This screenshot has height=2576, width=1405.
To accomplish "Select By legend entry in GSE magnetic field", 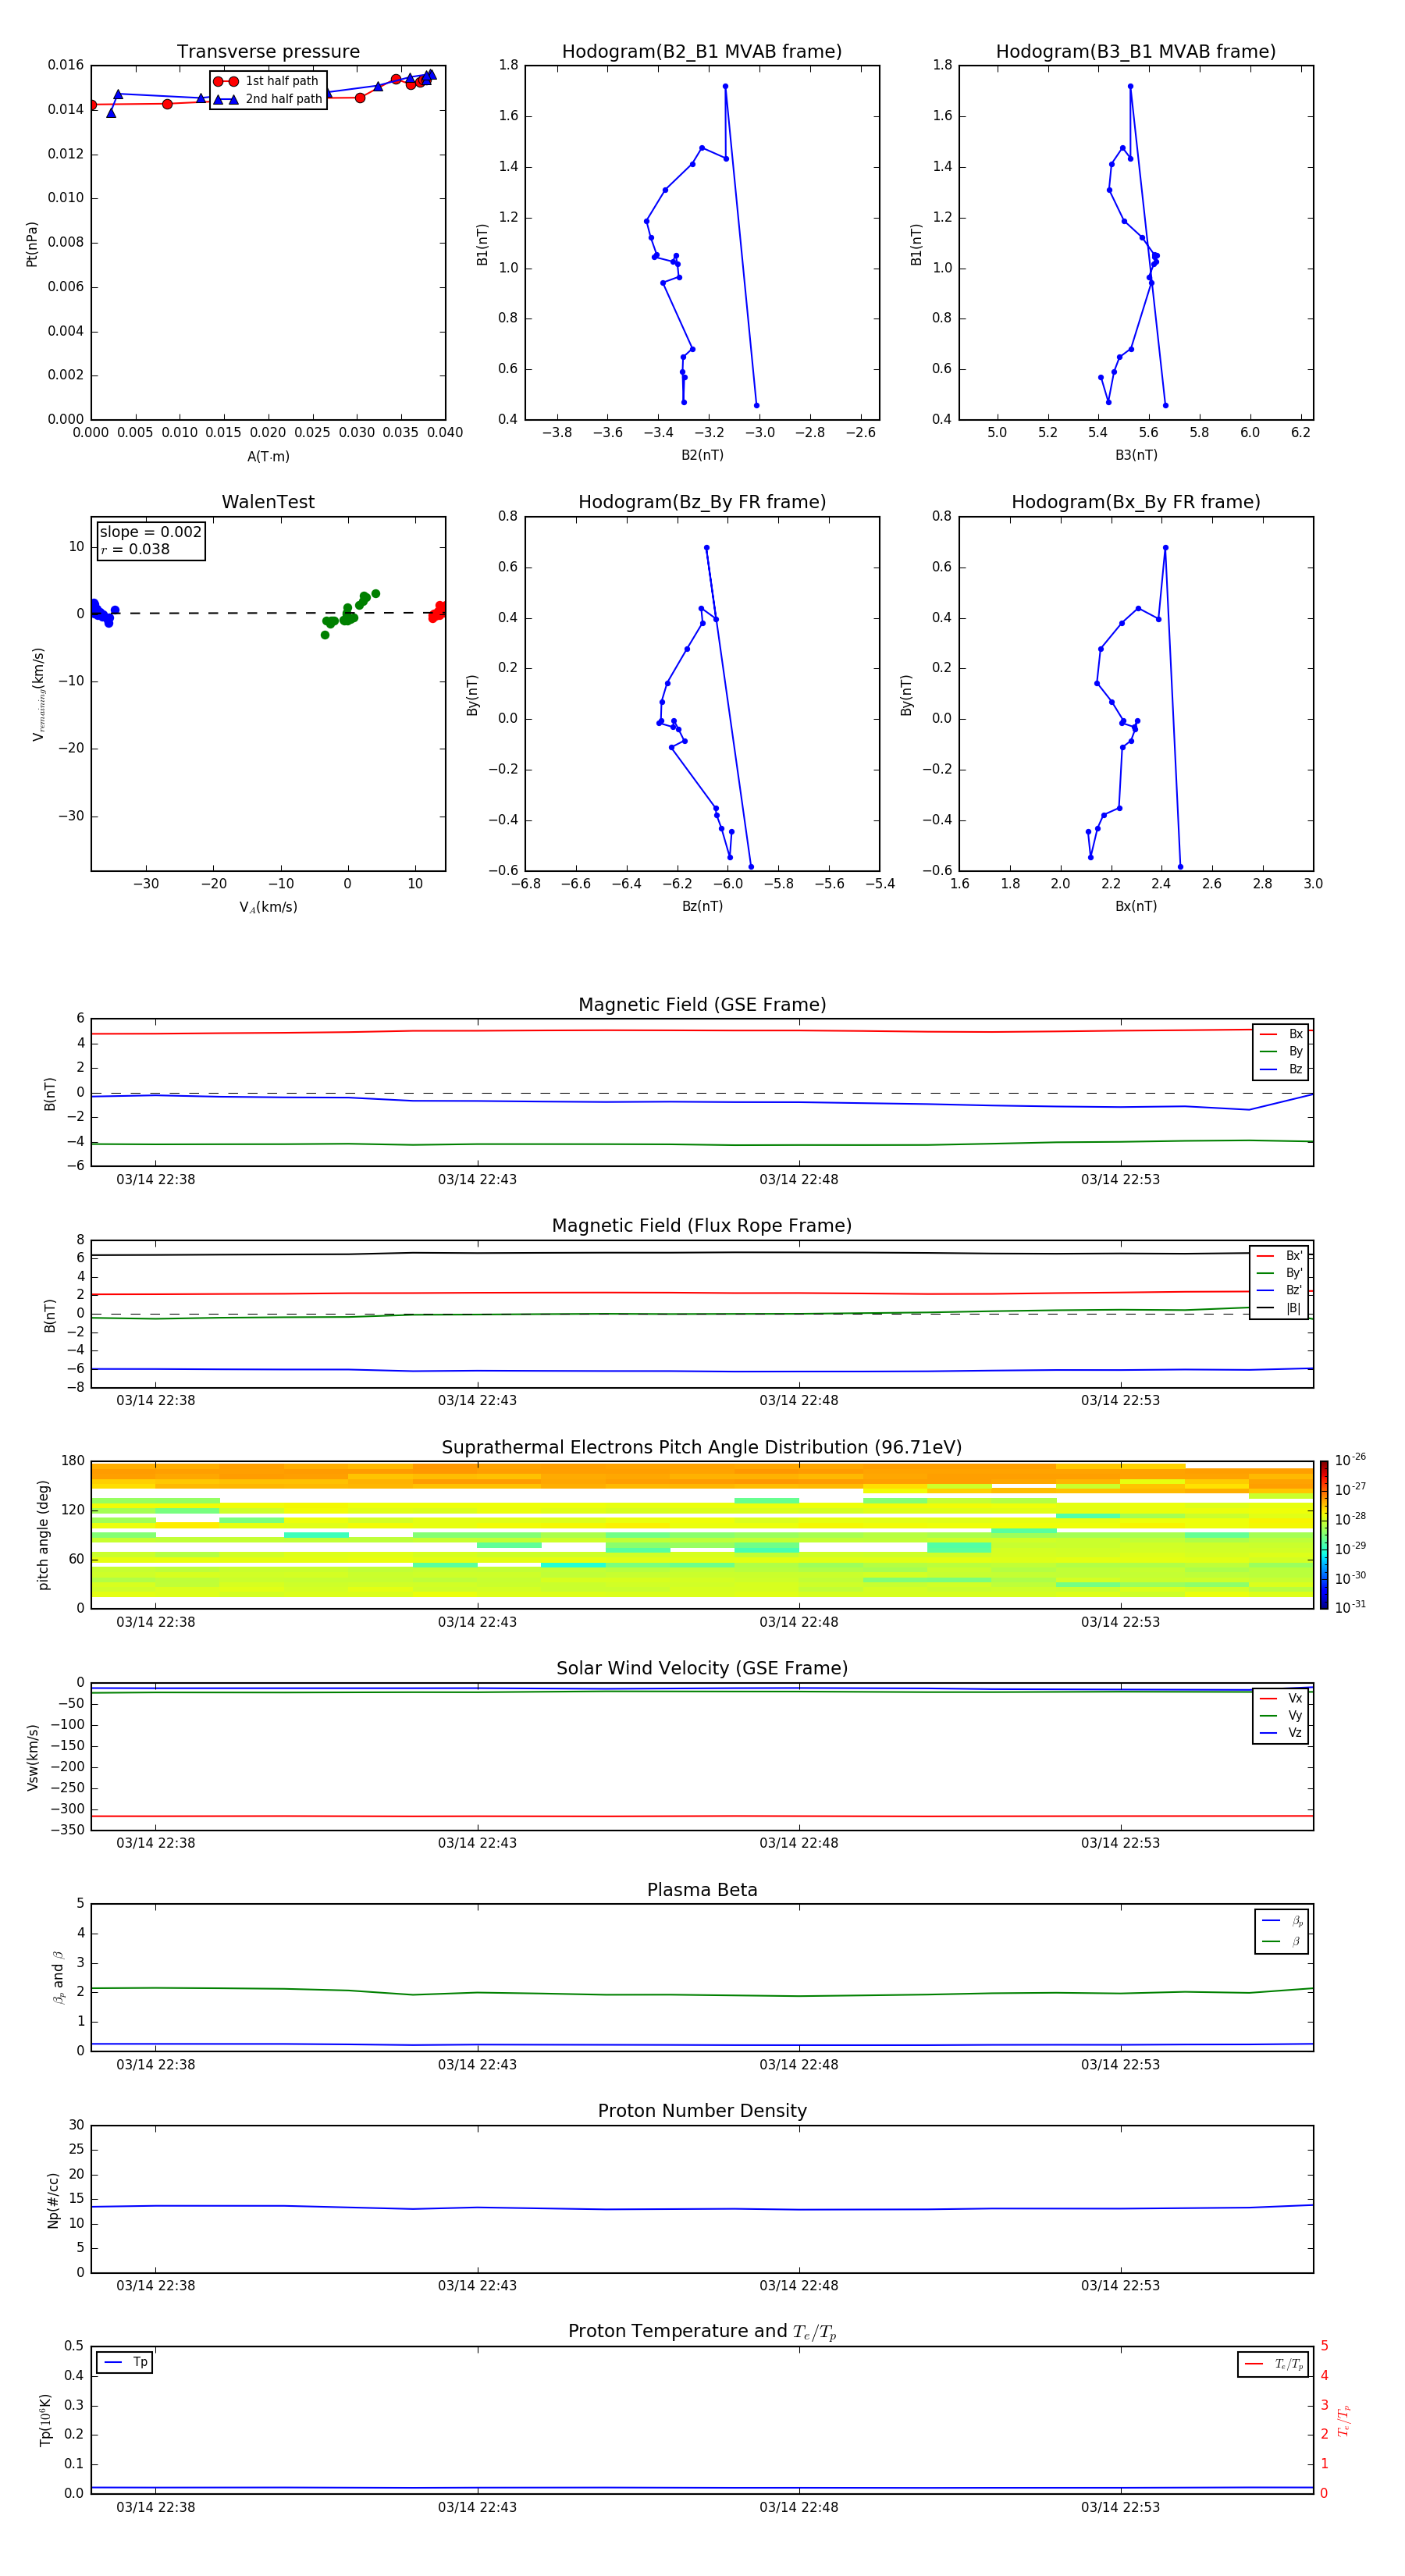I will point(1282,1052).
